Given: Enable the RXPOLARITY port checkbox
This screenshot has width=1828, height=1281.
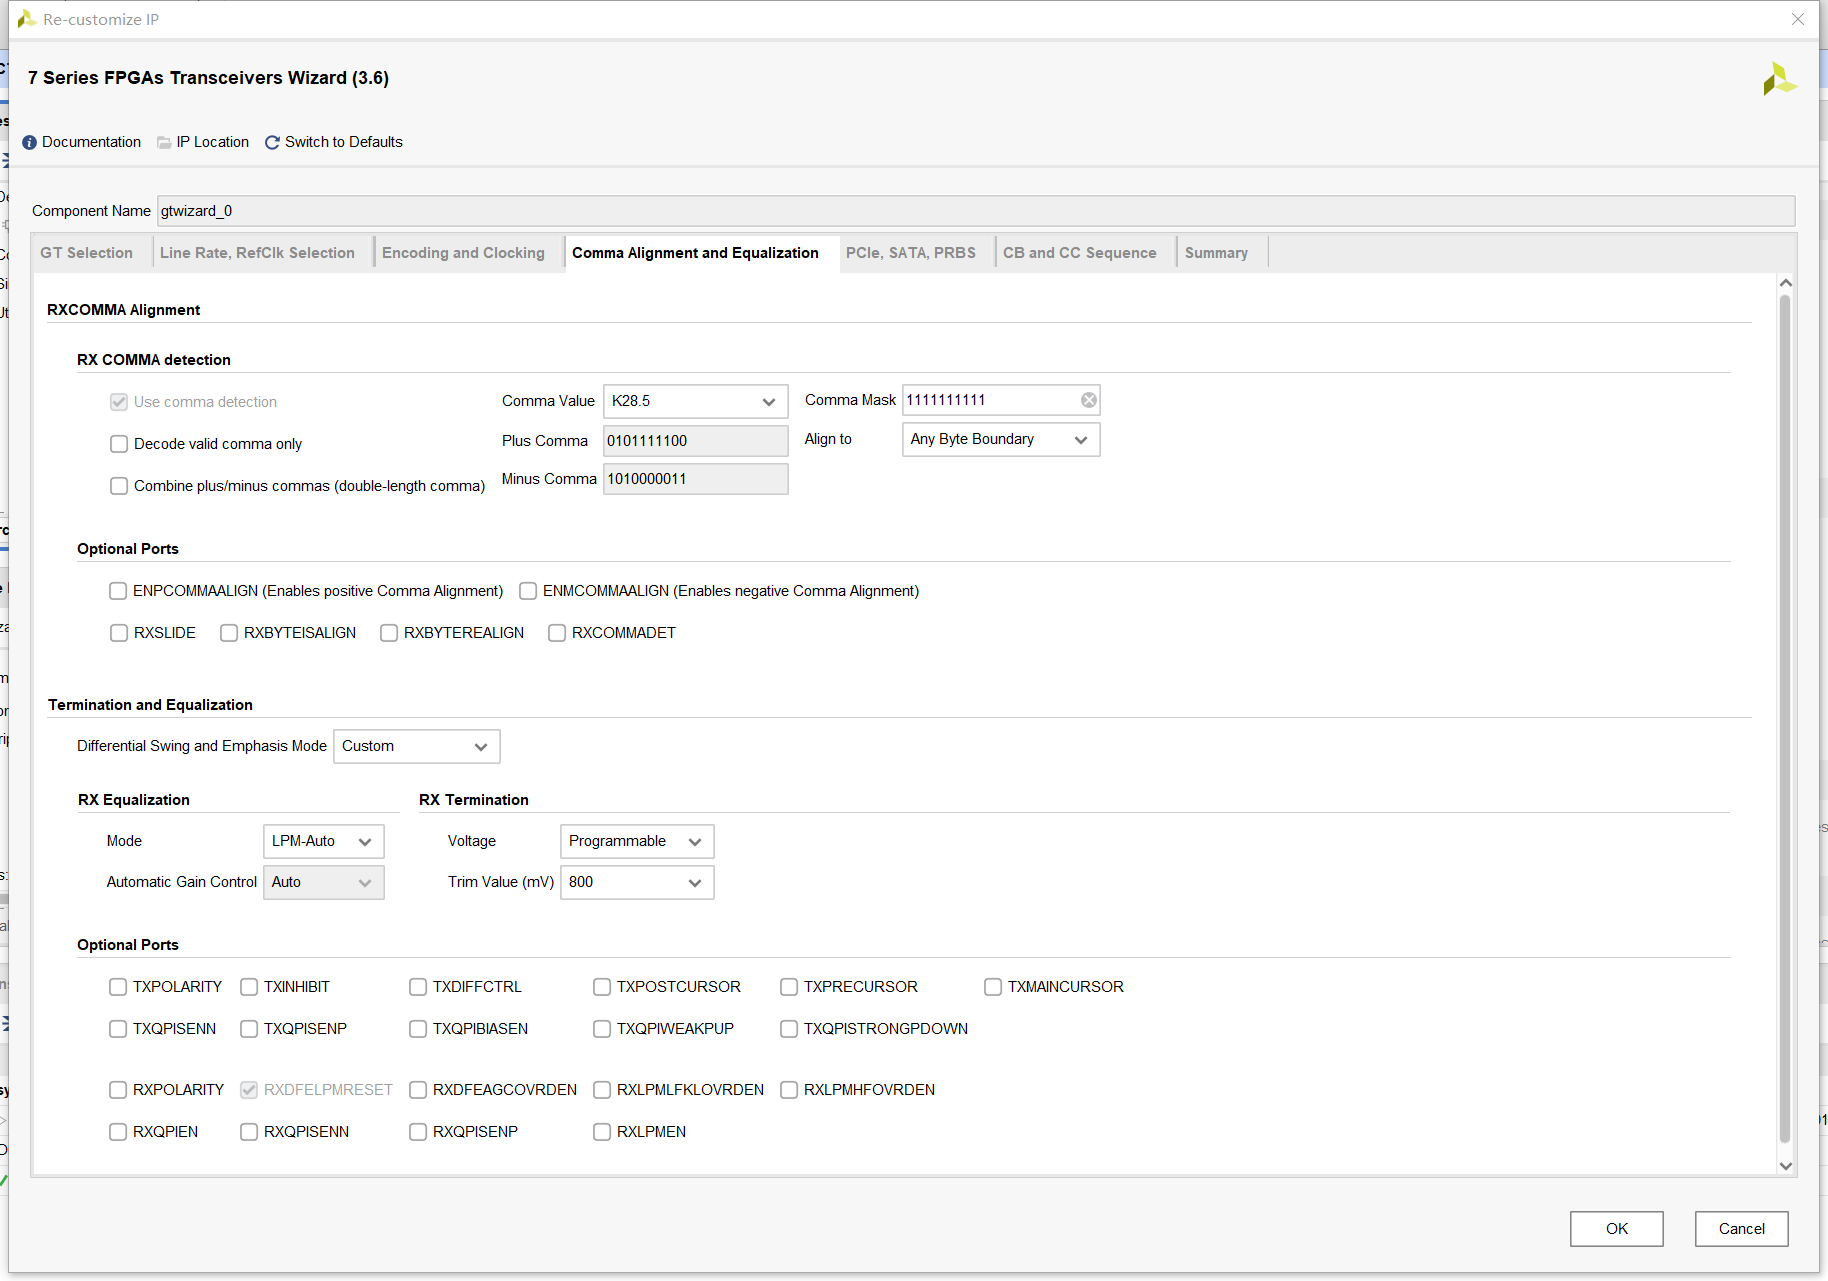Looking at the screenshot, I should (118, 1090).
